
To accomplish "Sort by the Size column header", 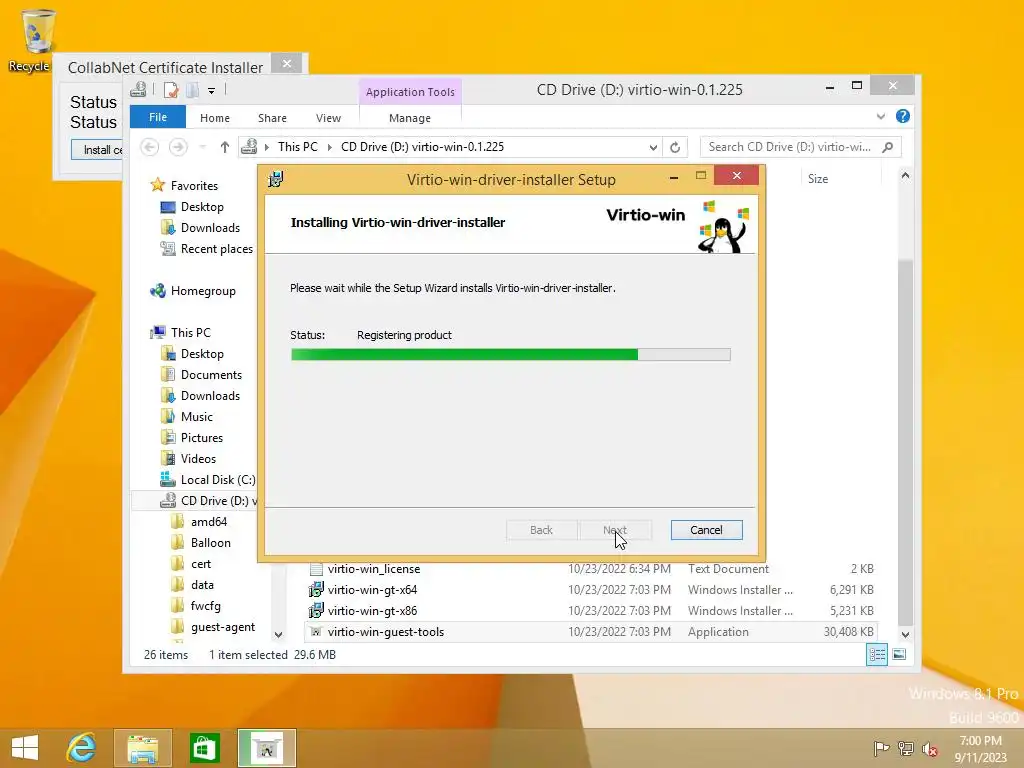I will 818,179.
